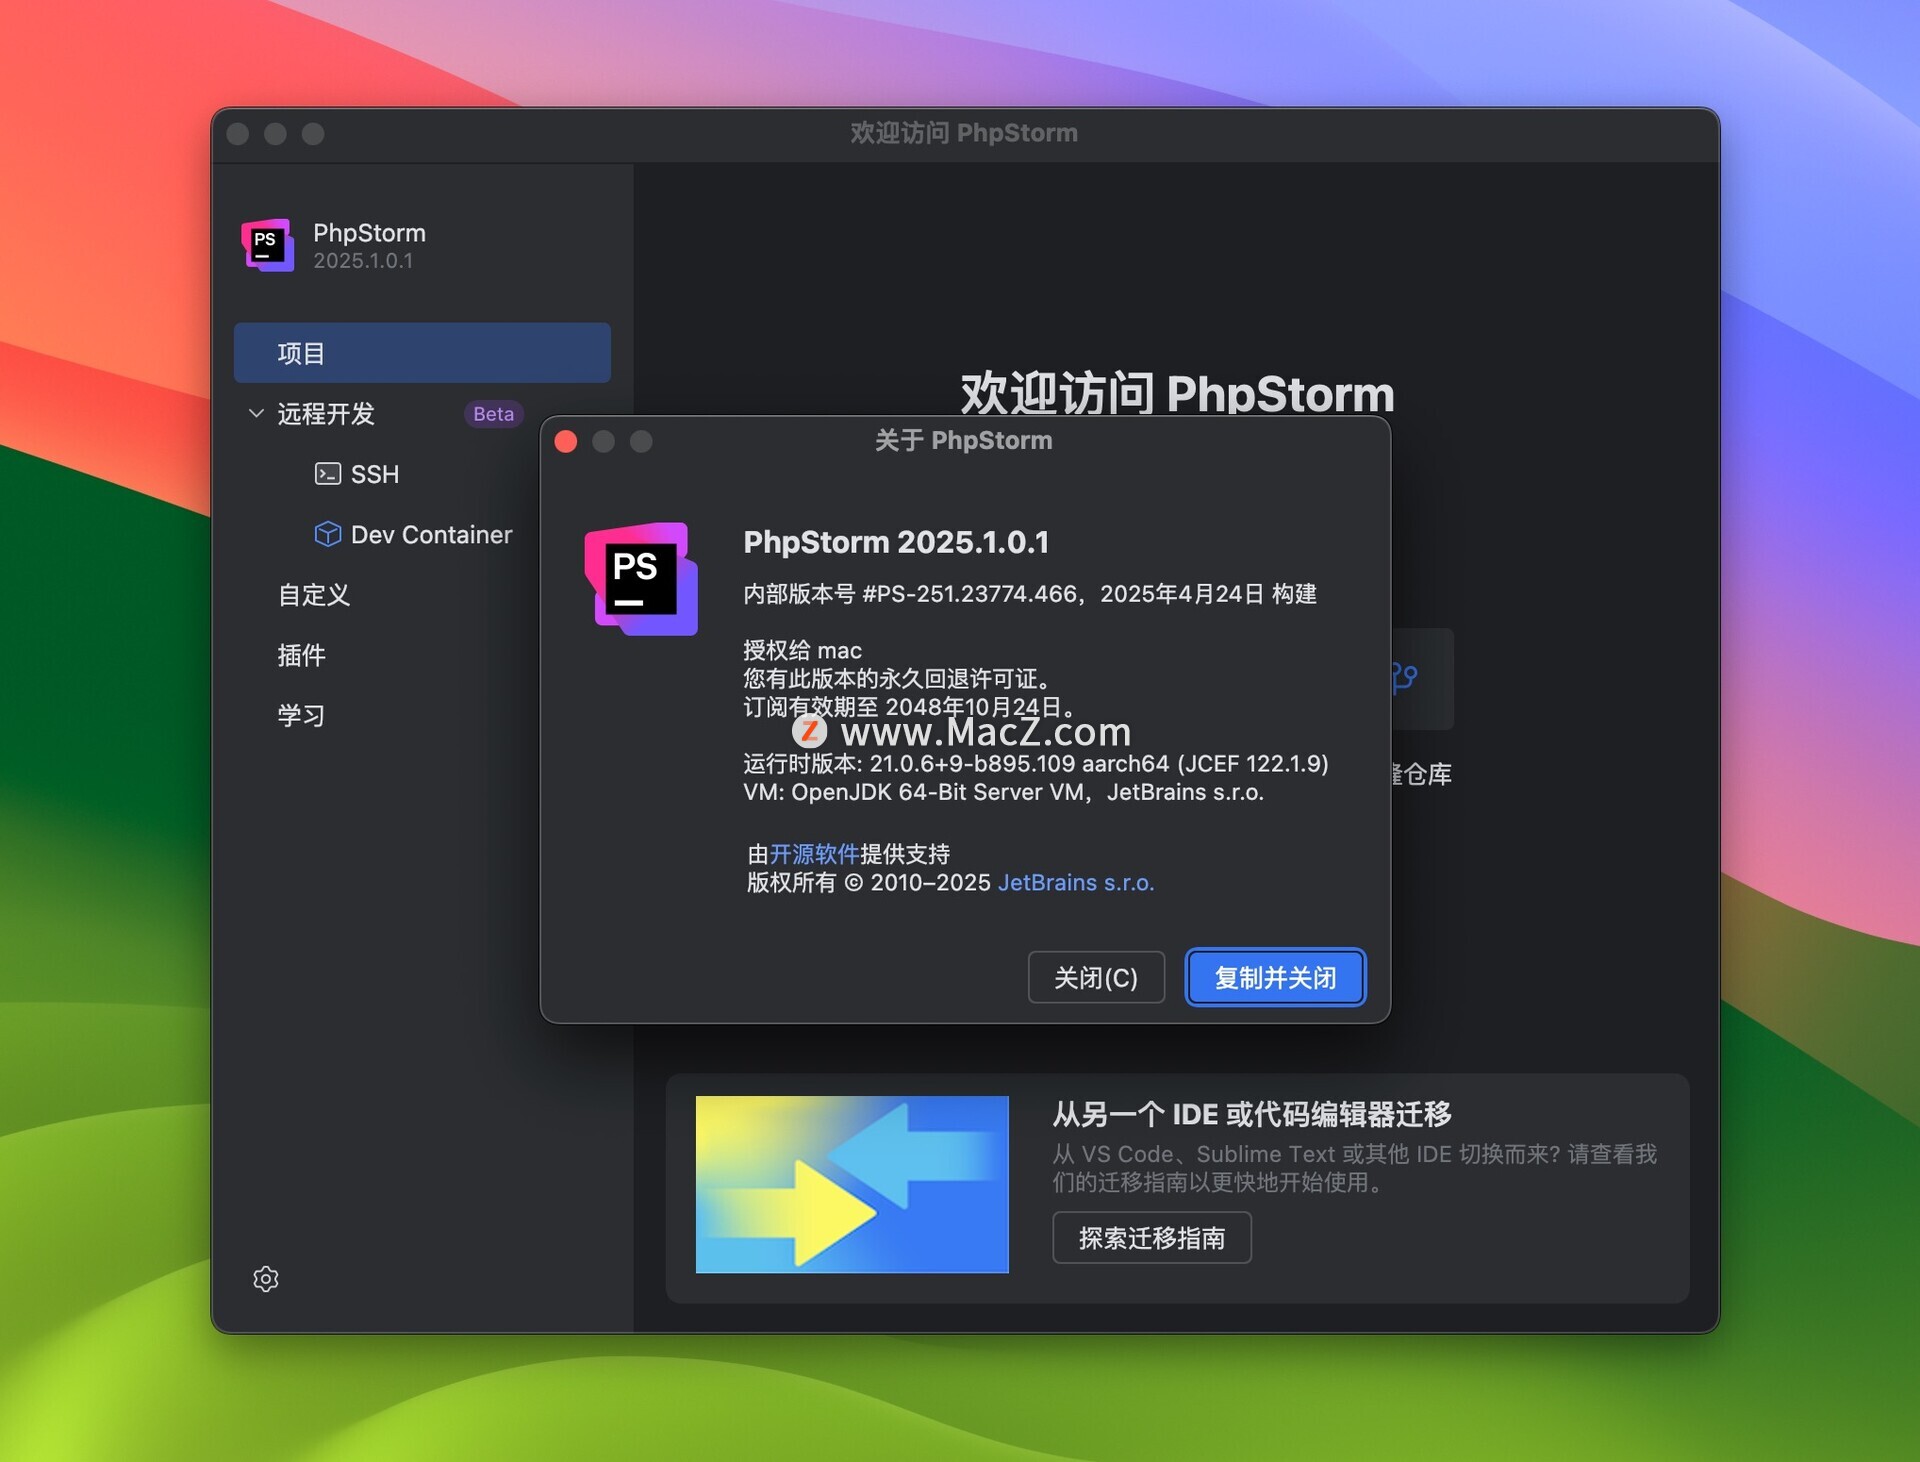Click the large PS logo in About dialog

click(641, 579)
